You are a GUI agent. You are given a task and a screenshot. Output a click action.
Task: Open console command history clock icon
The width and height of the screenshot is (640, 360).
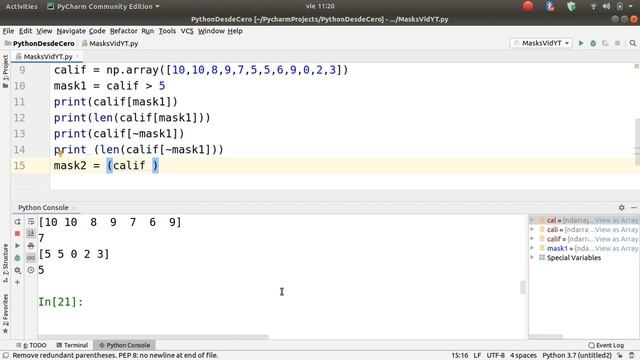tap(31, 270)
